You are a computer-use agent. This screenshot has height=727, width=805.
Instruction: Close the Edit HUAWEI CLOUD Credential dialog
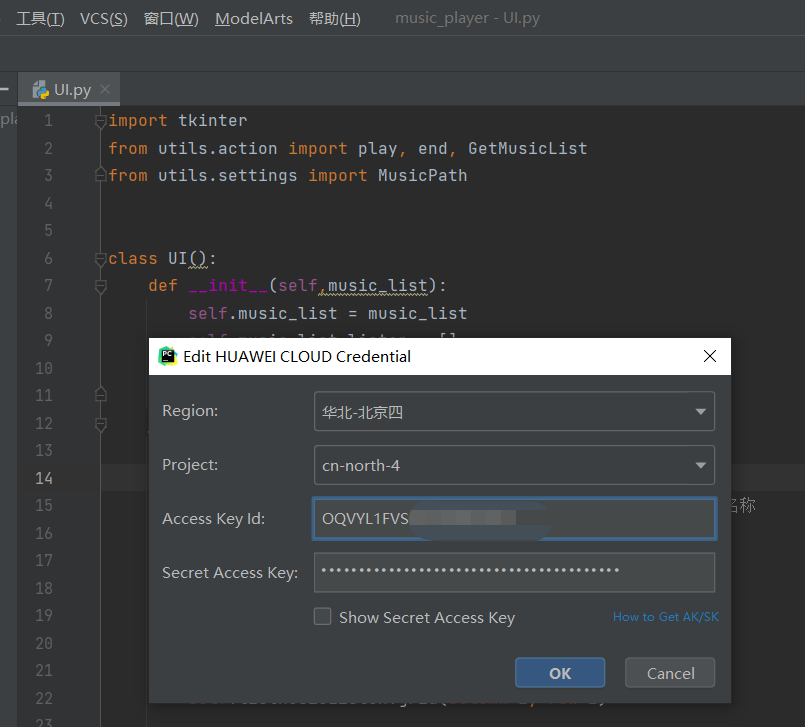(x=710, y=356)
